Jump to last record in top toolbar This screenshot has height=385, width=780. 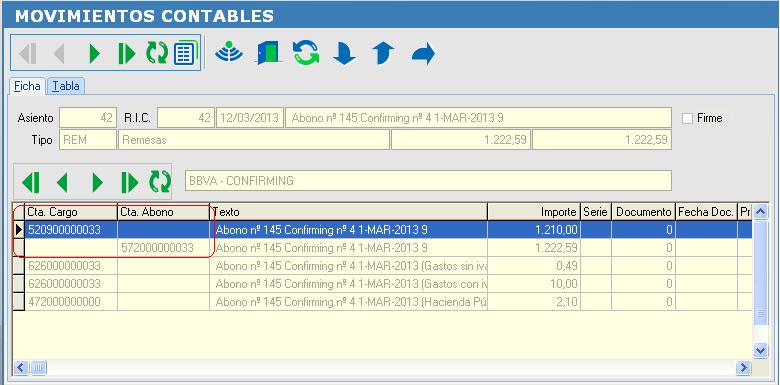pyautogui.click(x=127, y=53)
